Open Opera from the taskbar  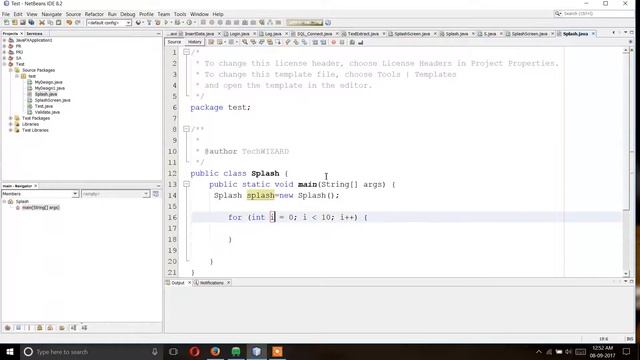click(194, 351)
